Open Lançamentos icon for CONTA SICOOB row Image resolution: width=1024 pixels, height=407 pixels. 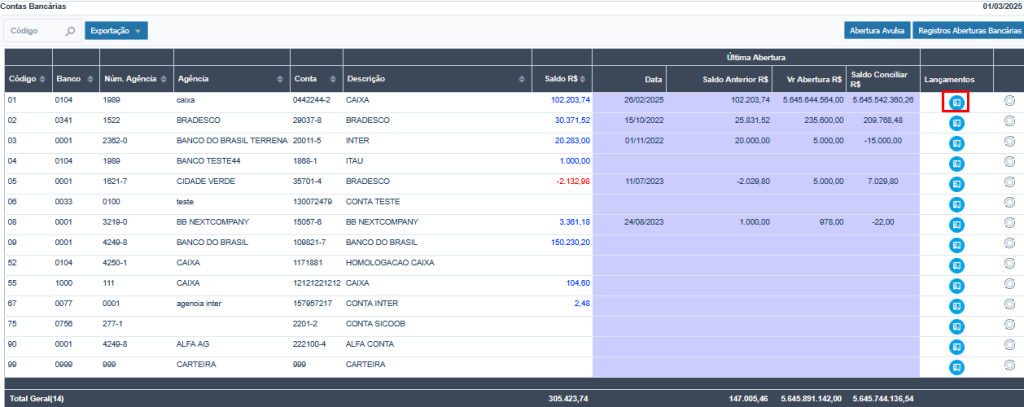coord(956,326)
